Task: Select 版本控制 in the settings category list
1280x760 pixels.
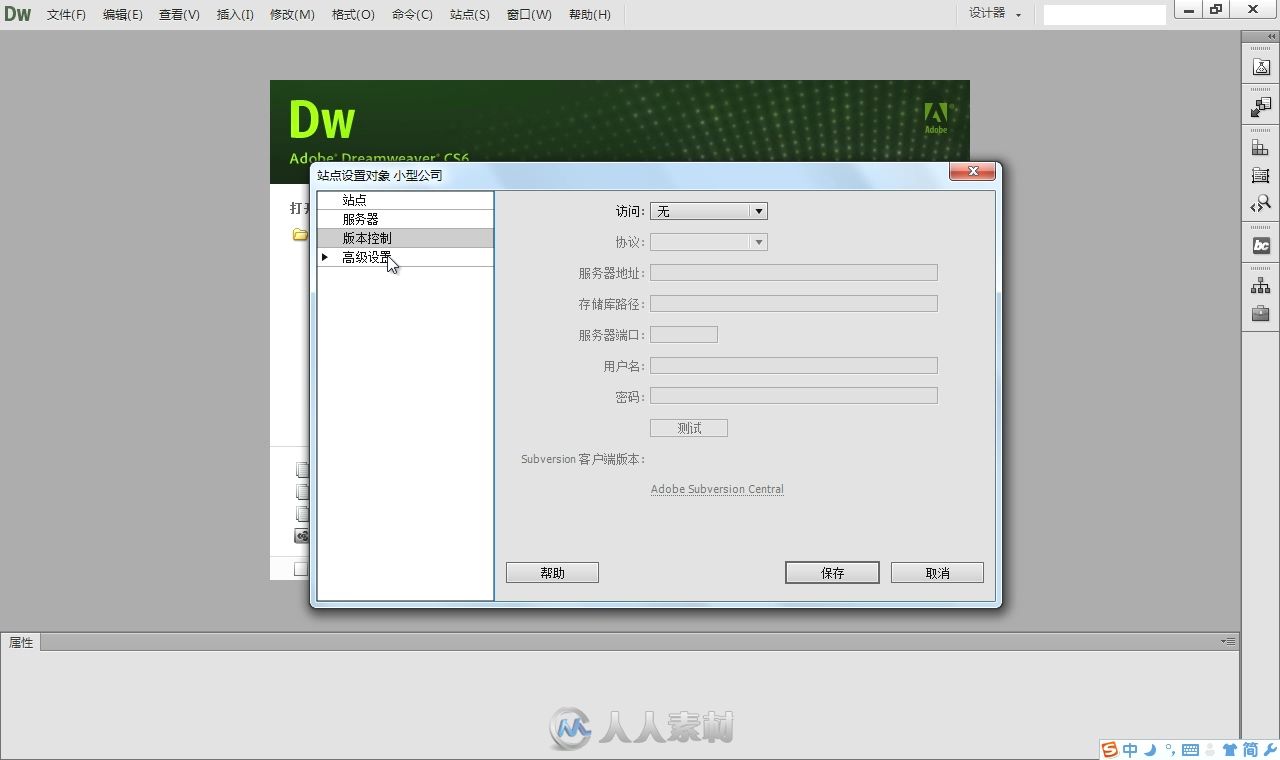Action: (405, 238)
